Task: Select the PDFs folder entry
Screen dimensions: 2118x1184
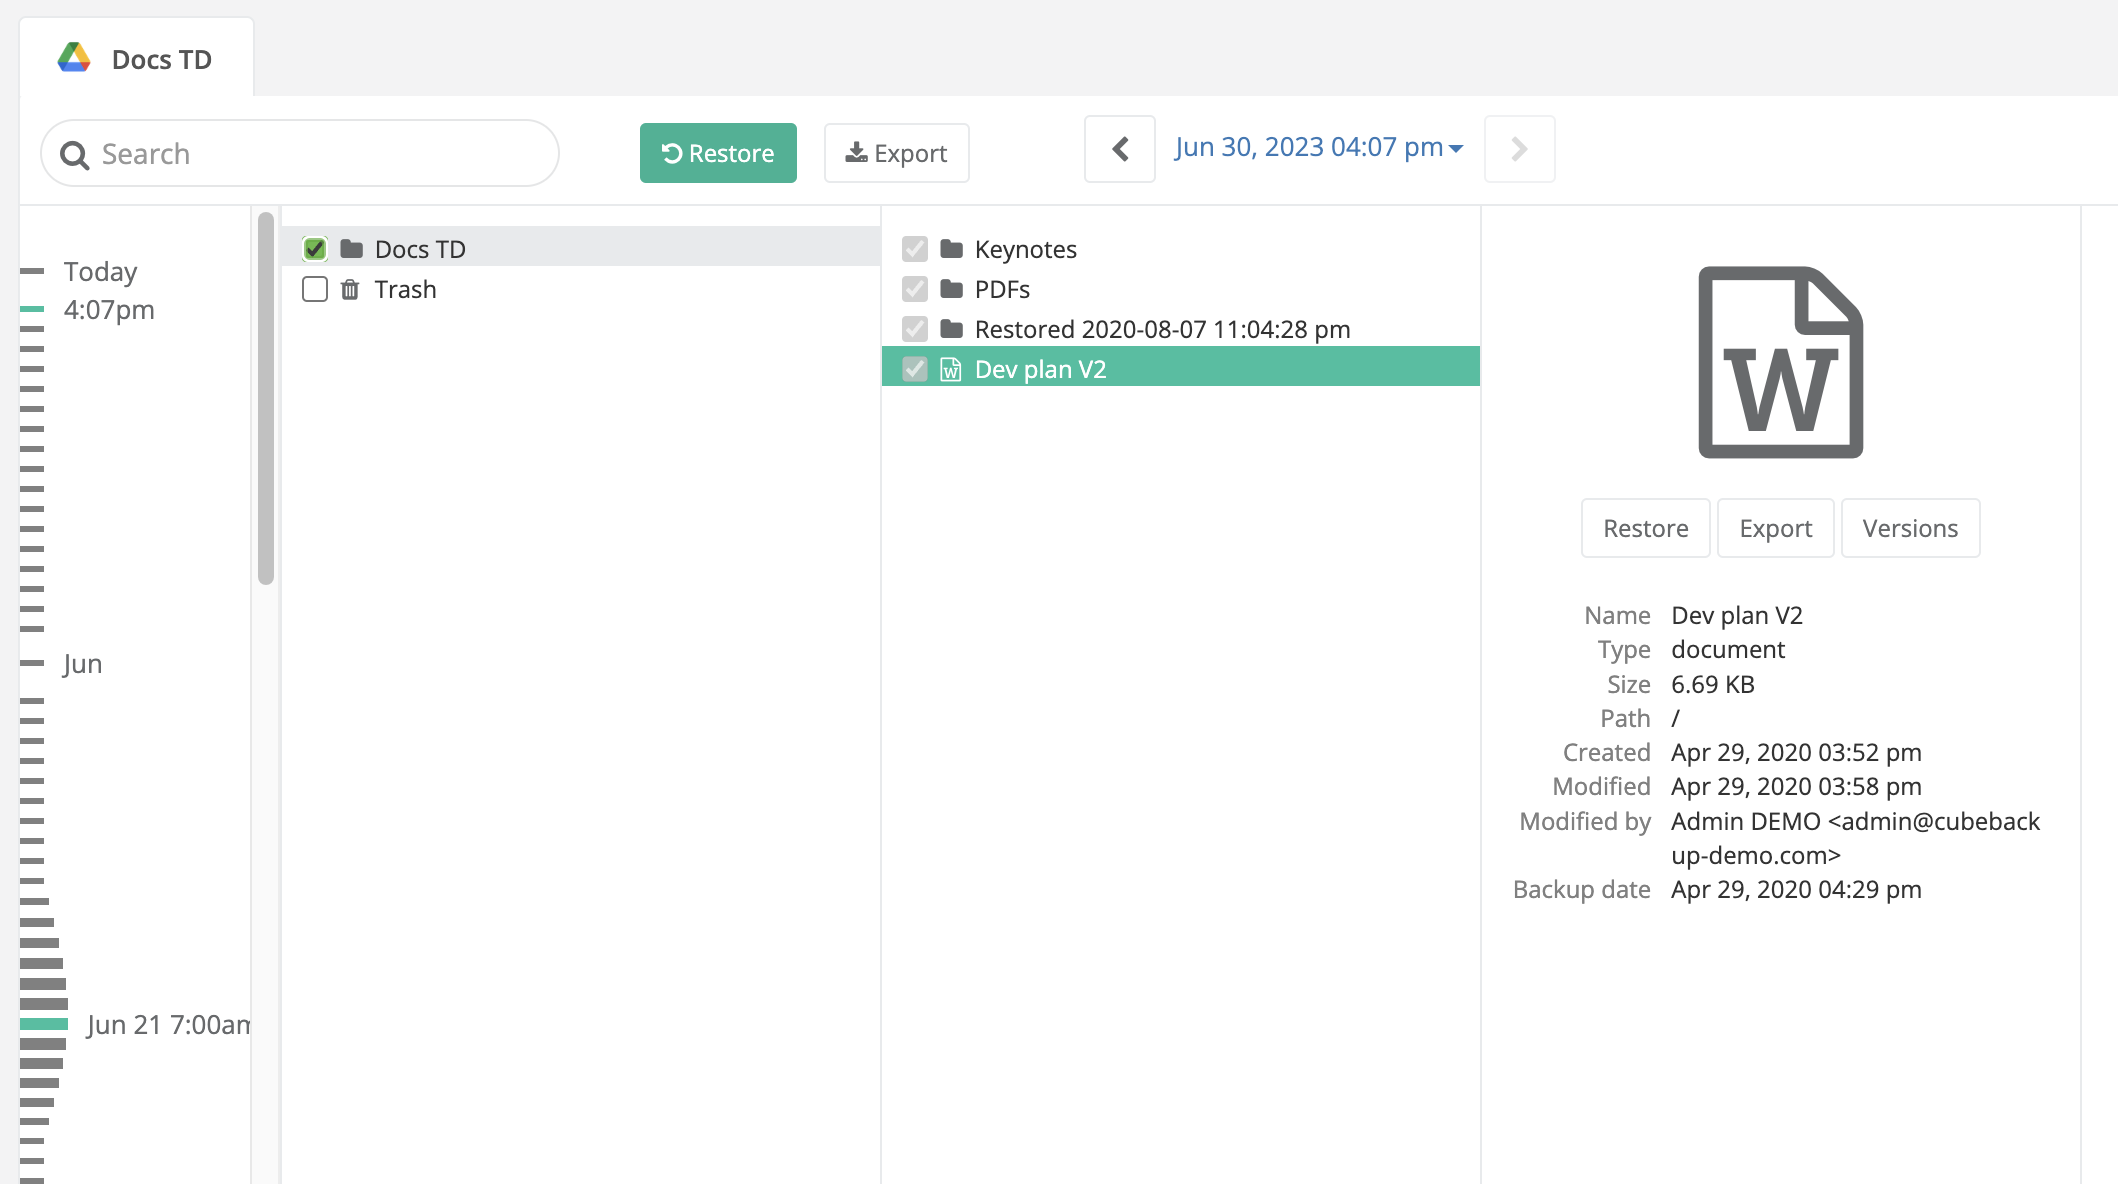Action: coord(1001,289)
